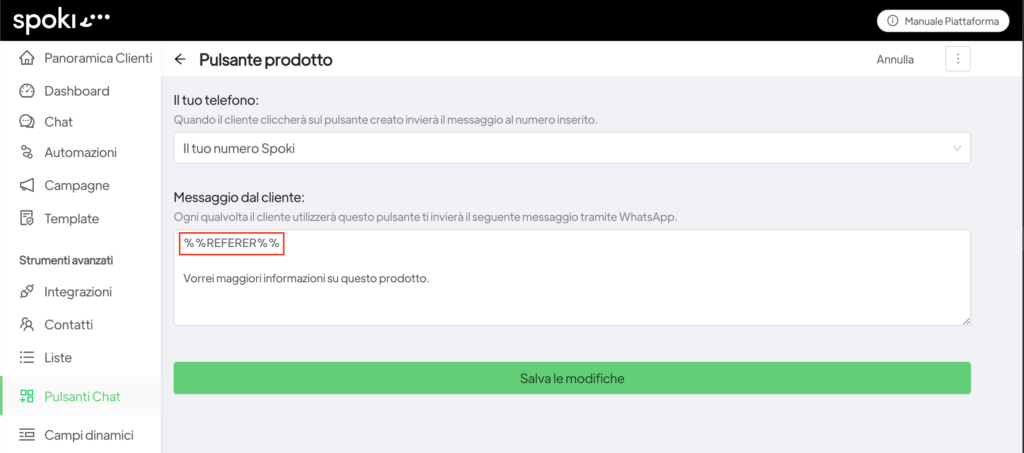Click the Annulla link
Screen dimensions: 1024x453
(x=895, y=60)
